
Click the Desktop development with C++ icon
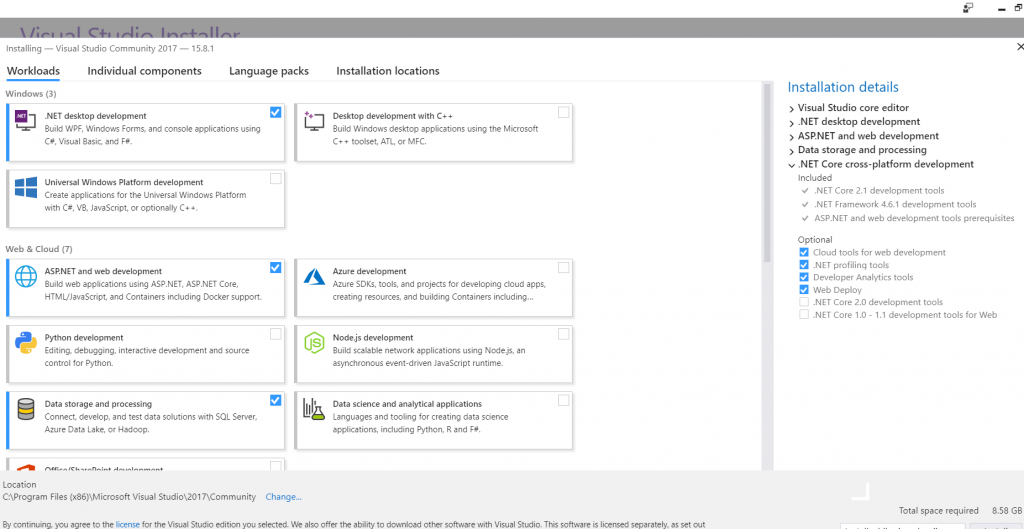pos(314,121)
